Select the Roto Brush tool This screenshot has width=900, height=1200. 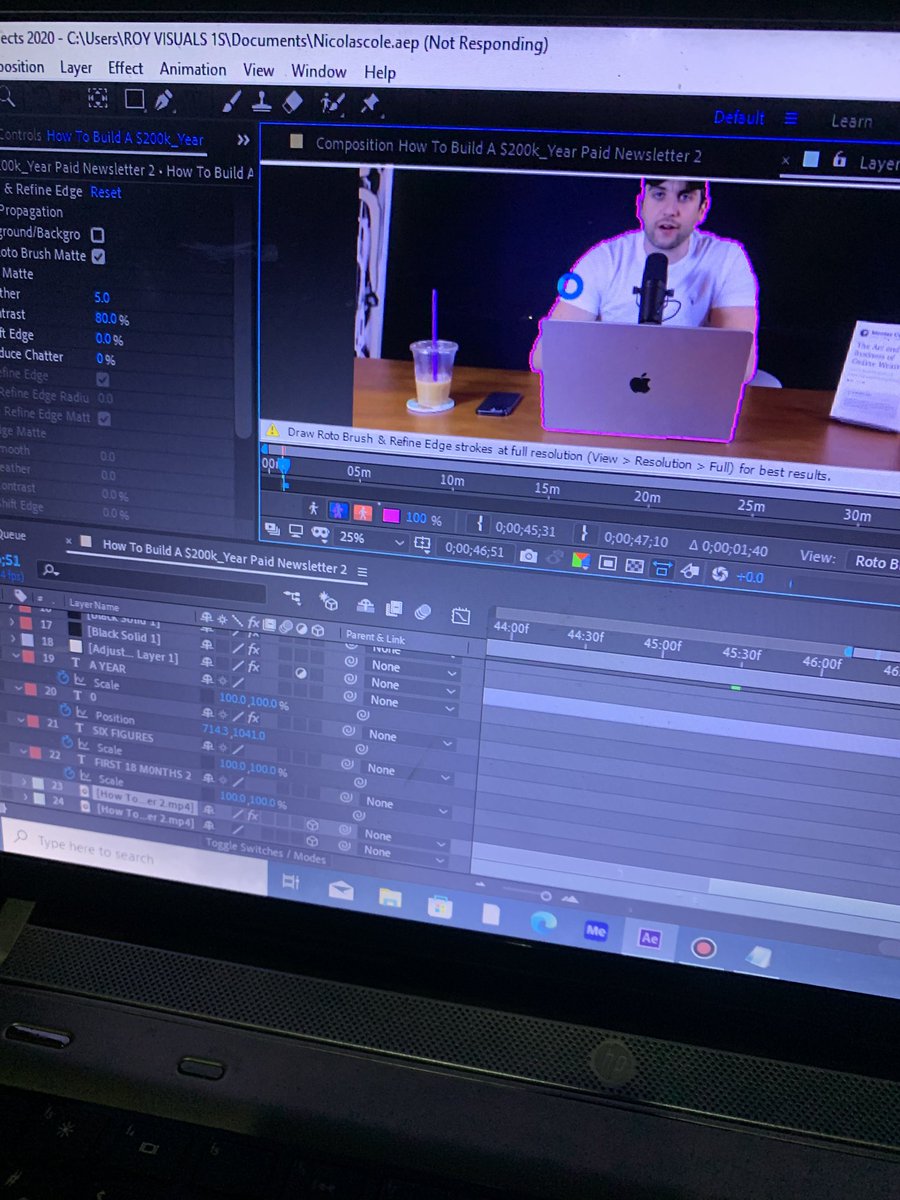332,102
